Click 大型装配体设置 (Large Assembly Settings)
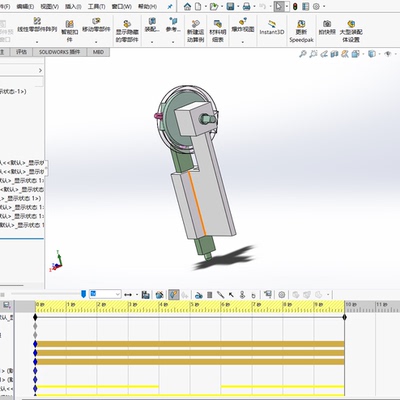400x400 pixels. 351,31
